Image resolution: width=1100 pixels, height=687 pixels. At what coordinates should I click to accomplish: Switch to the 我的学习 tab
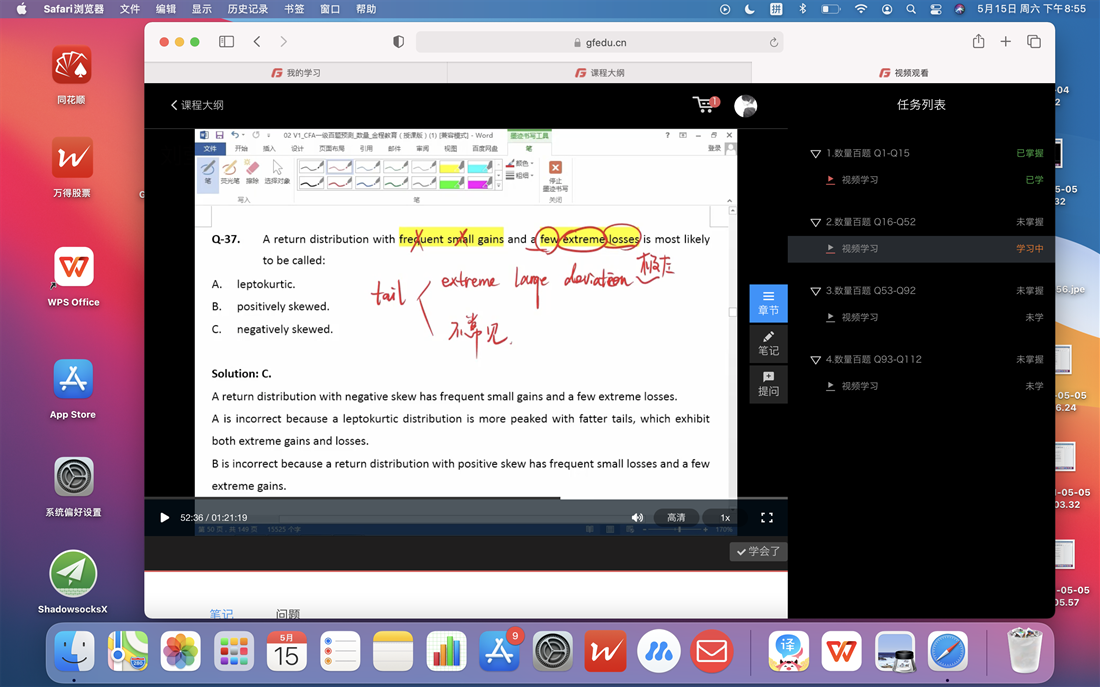click(296, 73)
